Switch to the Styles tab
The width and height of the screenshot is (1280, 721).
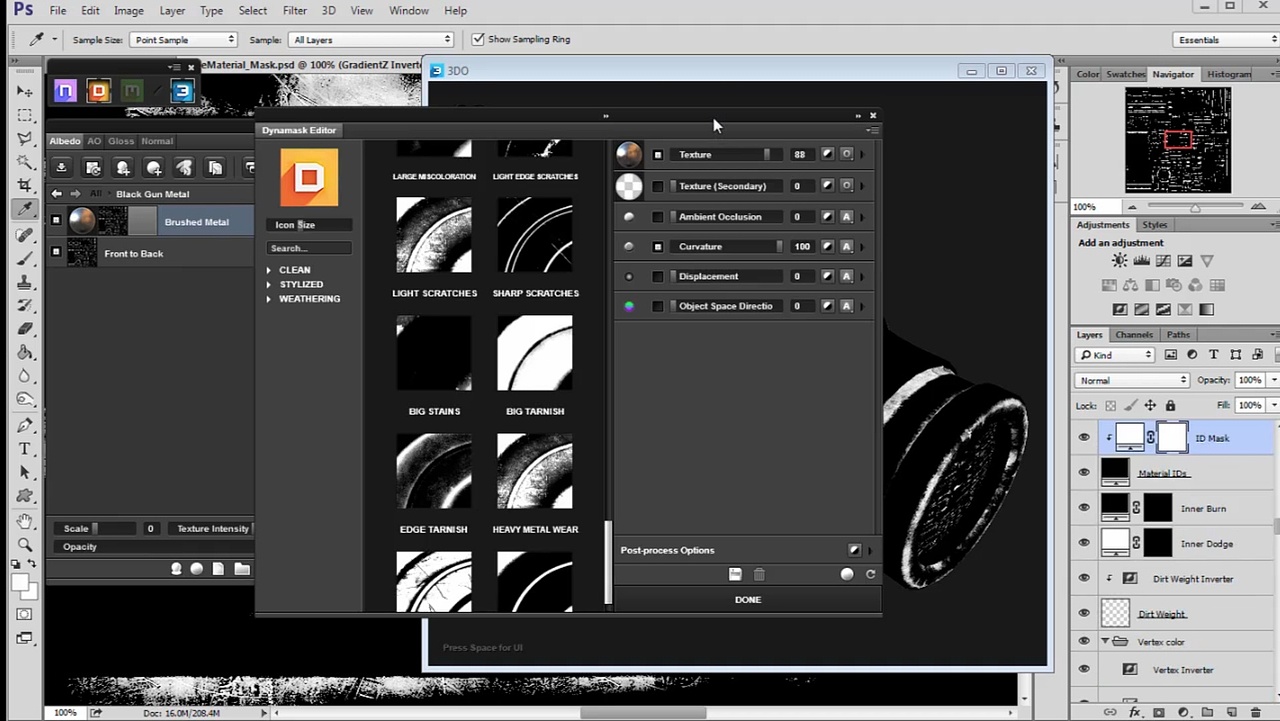(x=1155, y=225)
